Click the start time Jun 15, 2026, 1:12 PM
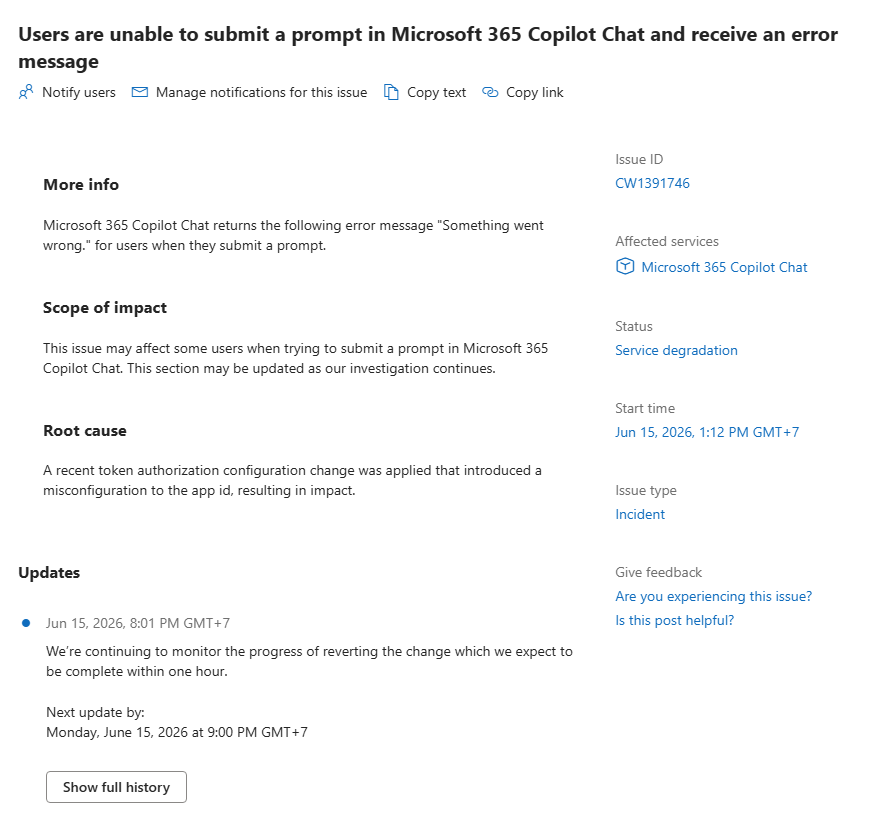 click(x=707, y=432)
